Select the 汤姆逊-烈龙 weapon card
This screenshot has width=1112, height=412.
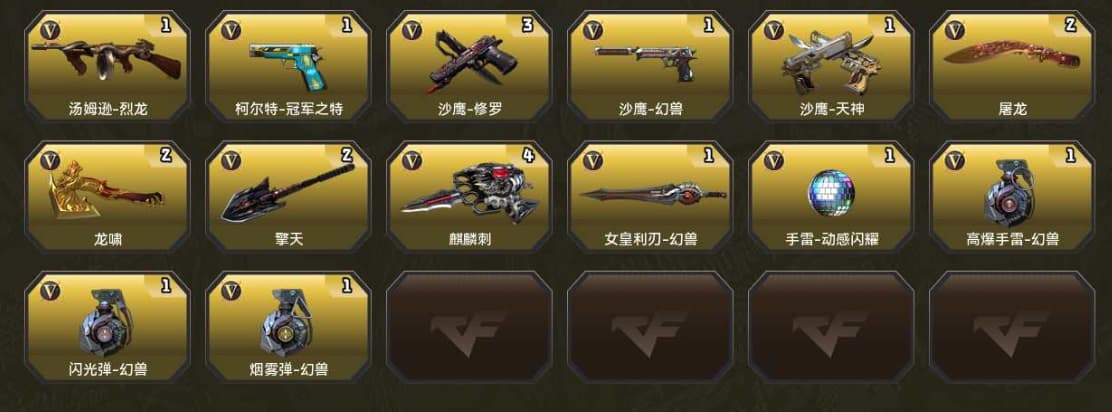click(107, 67)
